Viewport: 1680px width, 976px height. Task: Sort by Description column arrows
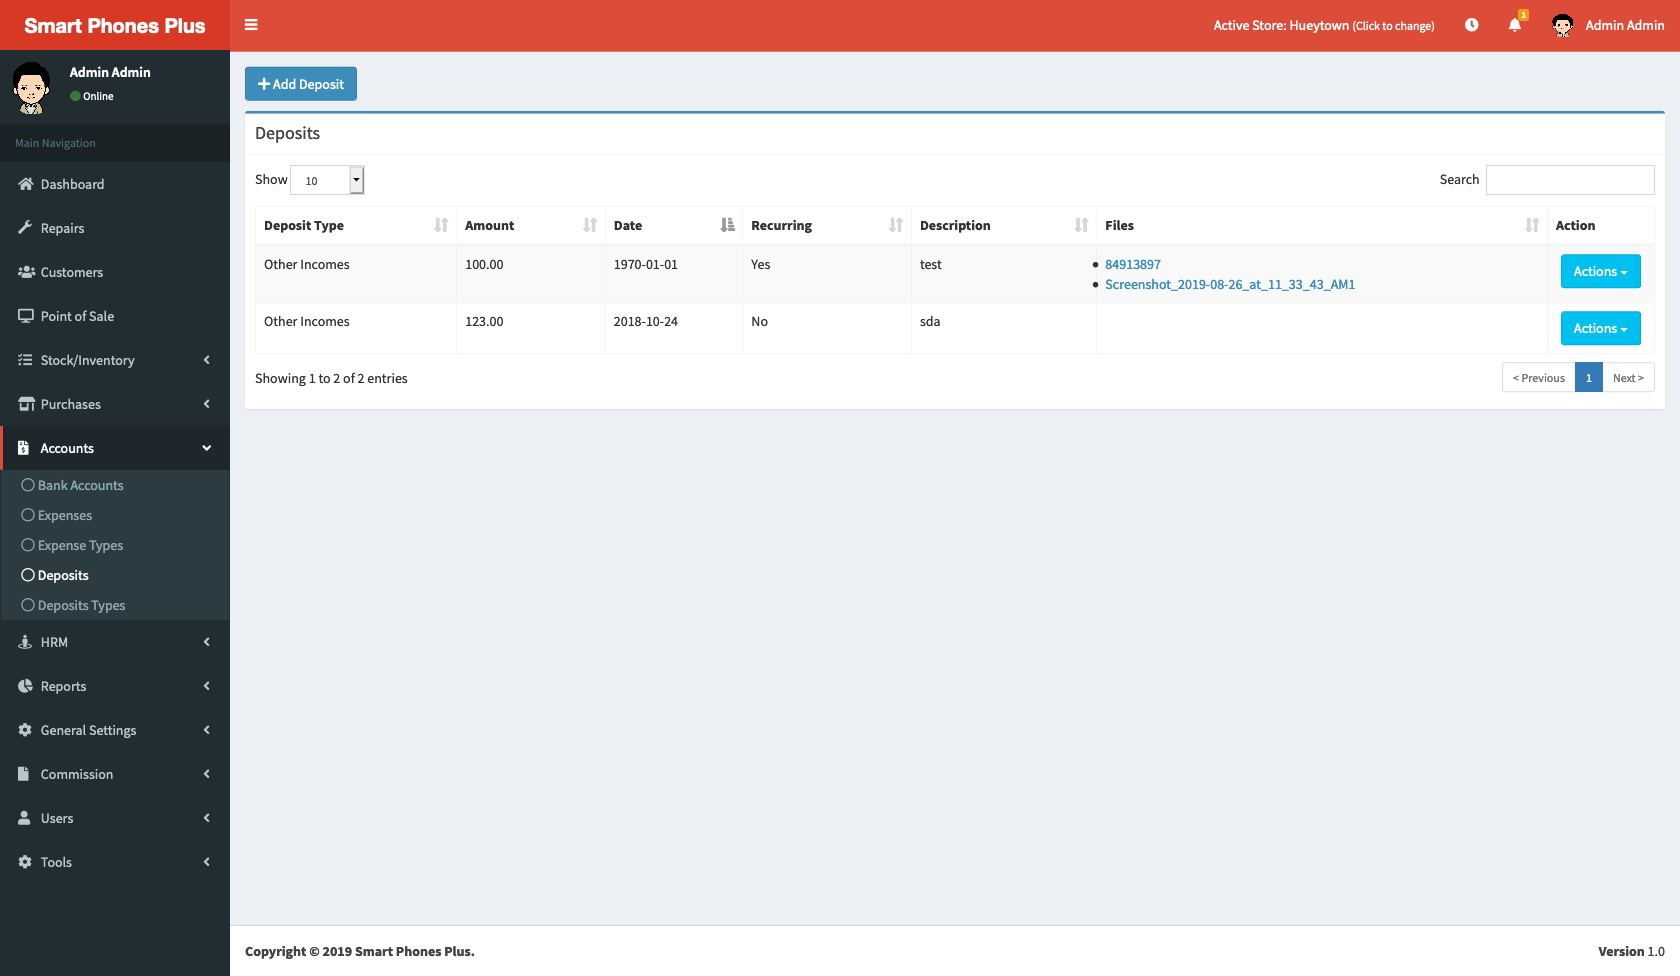1081,225
